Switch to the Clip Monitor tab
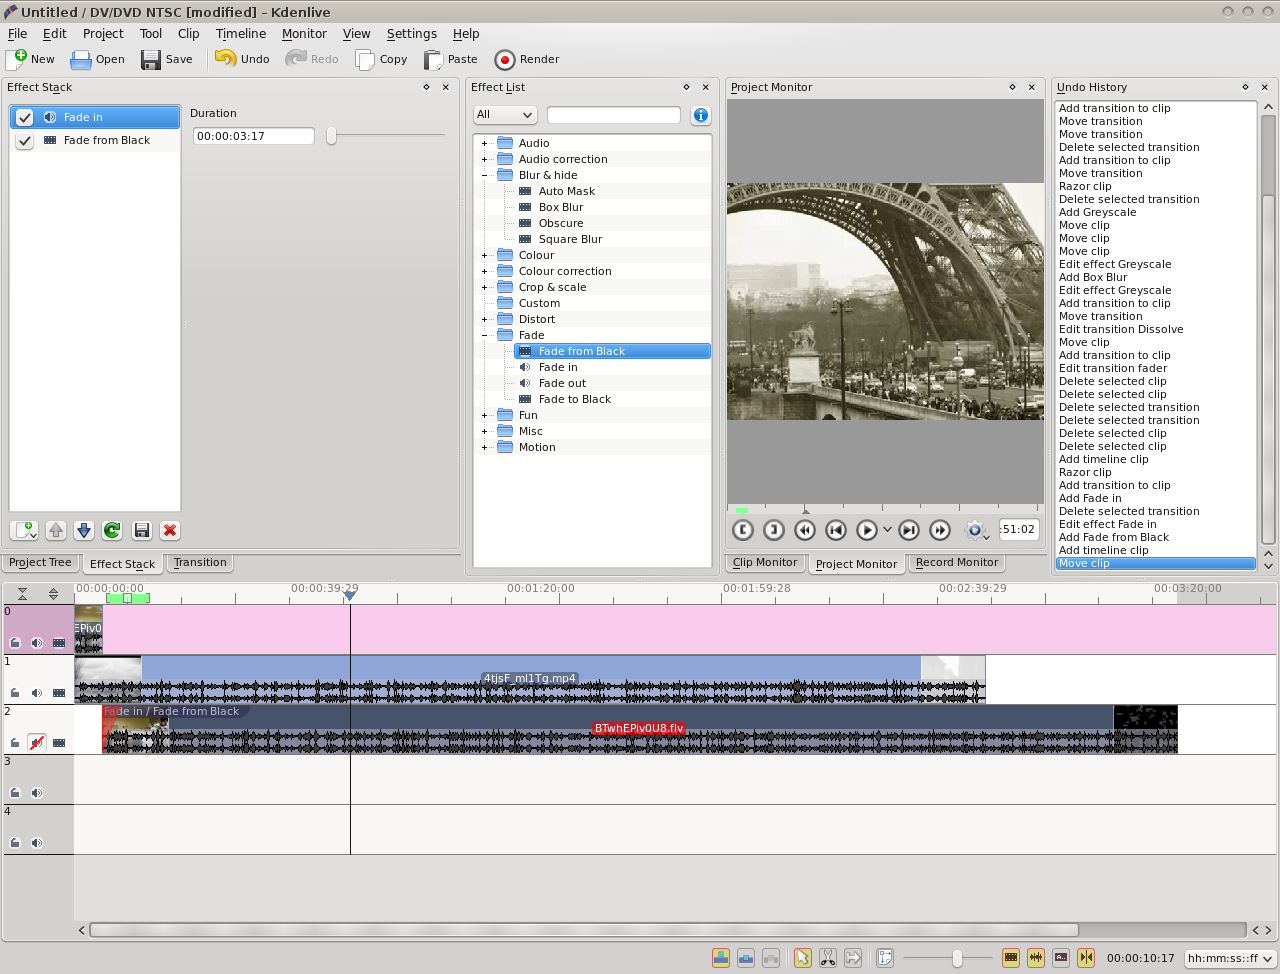 [x=765, y=562]
